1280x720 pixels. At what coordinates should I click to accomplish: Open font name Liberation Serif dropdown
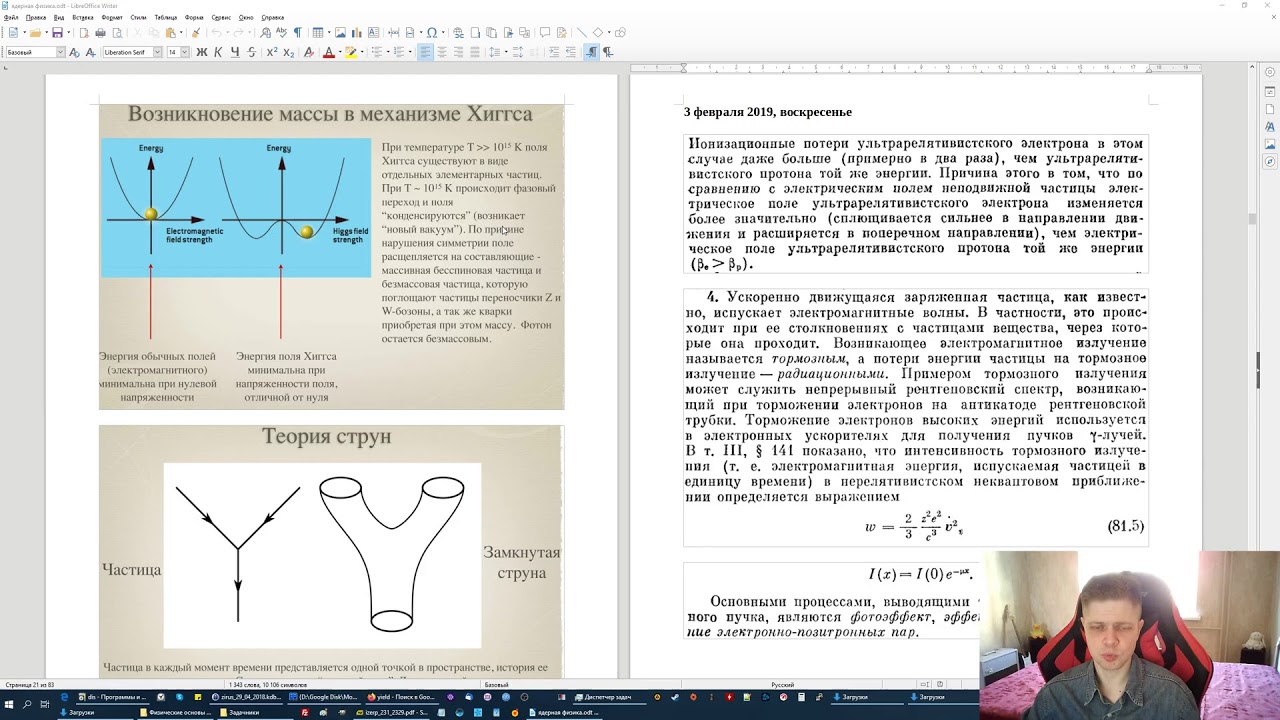157,52
